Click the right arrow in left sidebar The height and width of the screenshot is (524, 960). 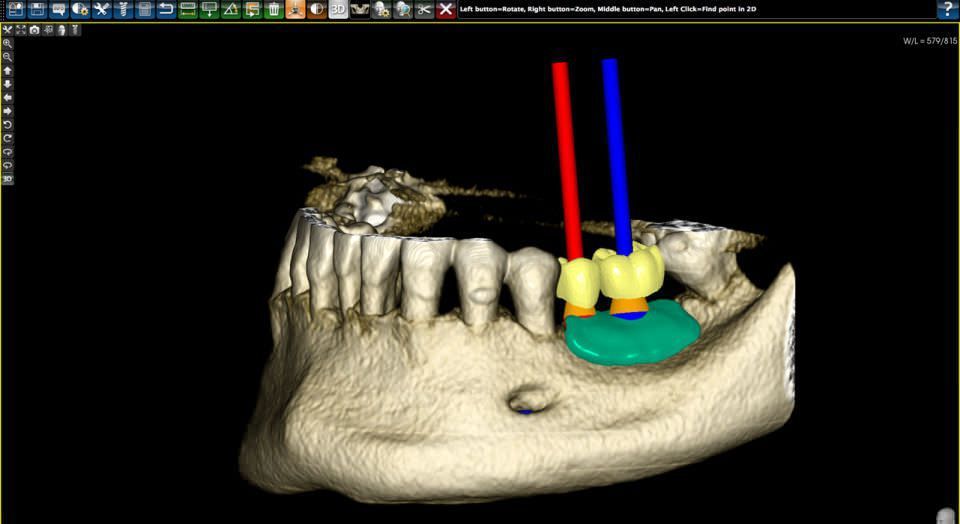pos(7,111)
